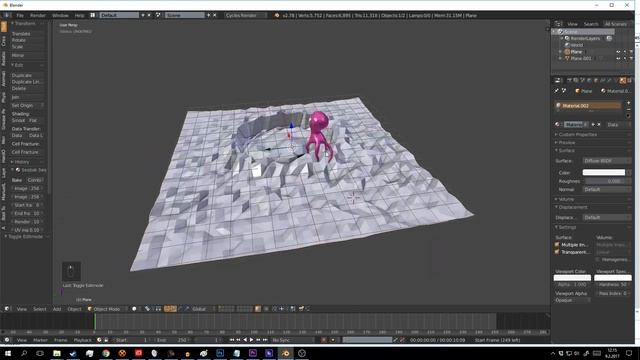
Task: Open the Render menu
Action: click(38, 16)
